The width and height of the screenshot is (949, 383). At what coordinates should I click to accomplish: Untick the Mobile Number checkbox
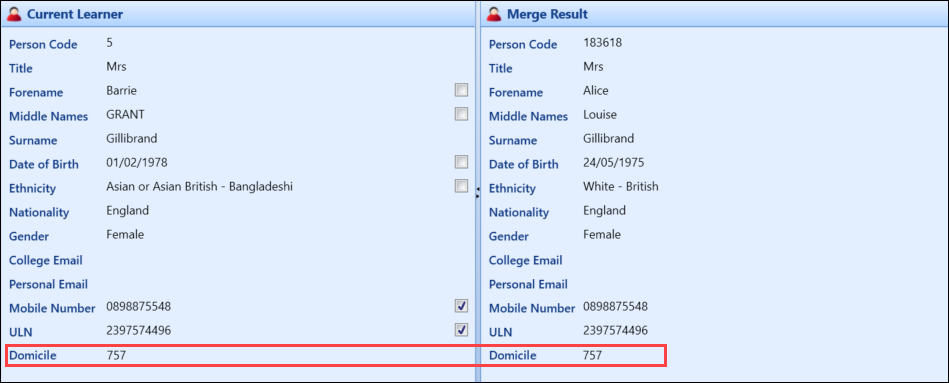[461, 306]
